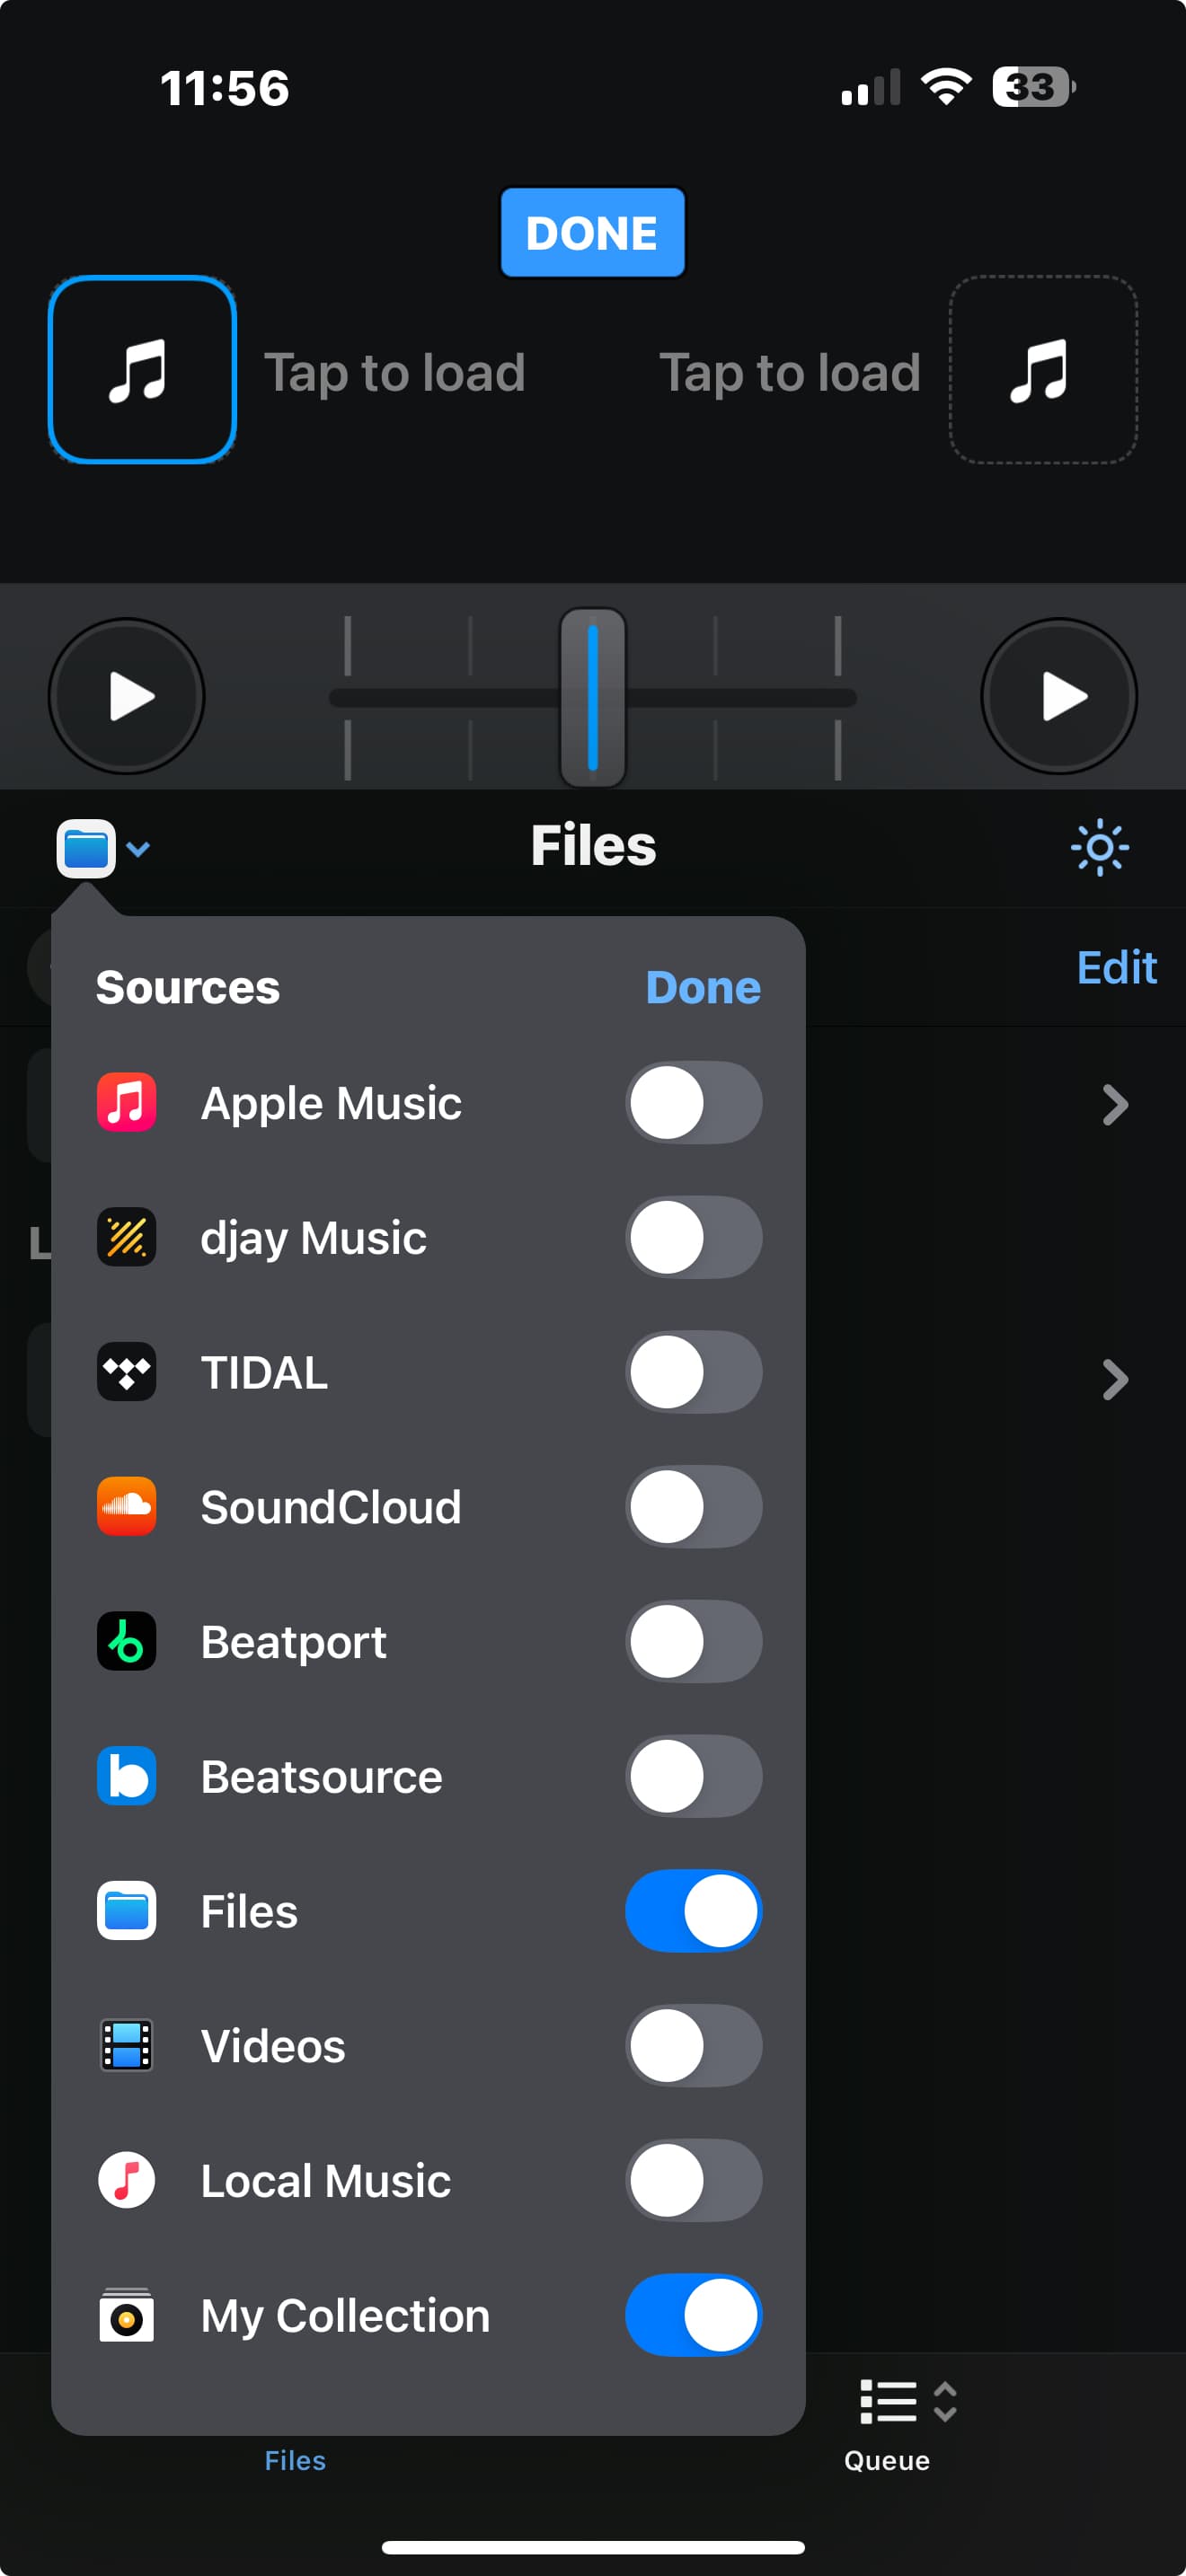Tap the Local Music note icon

(x=126, y=2180)
